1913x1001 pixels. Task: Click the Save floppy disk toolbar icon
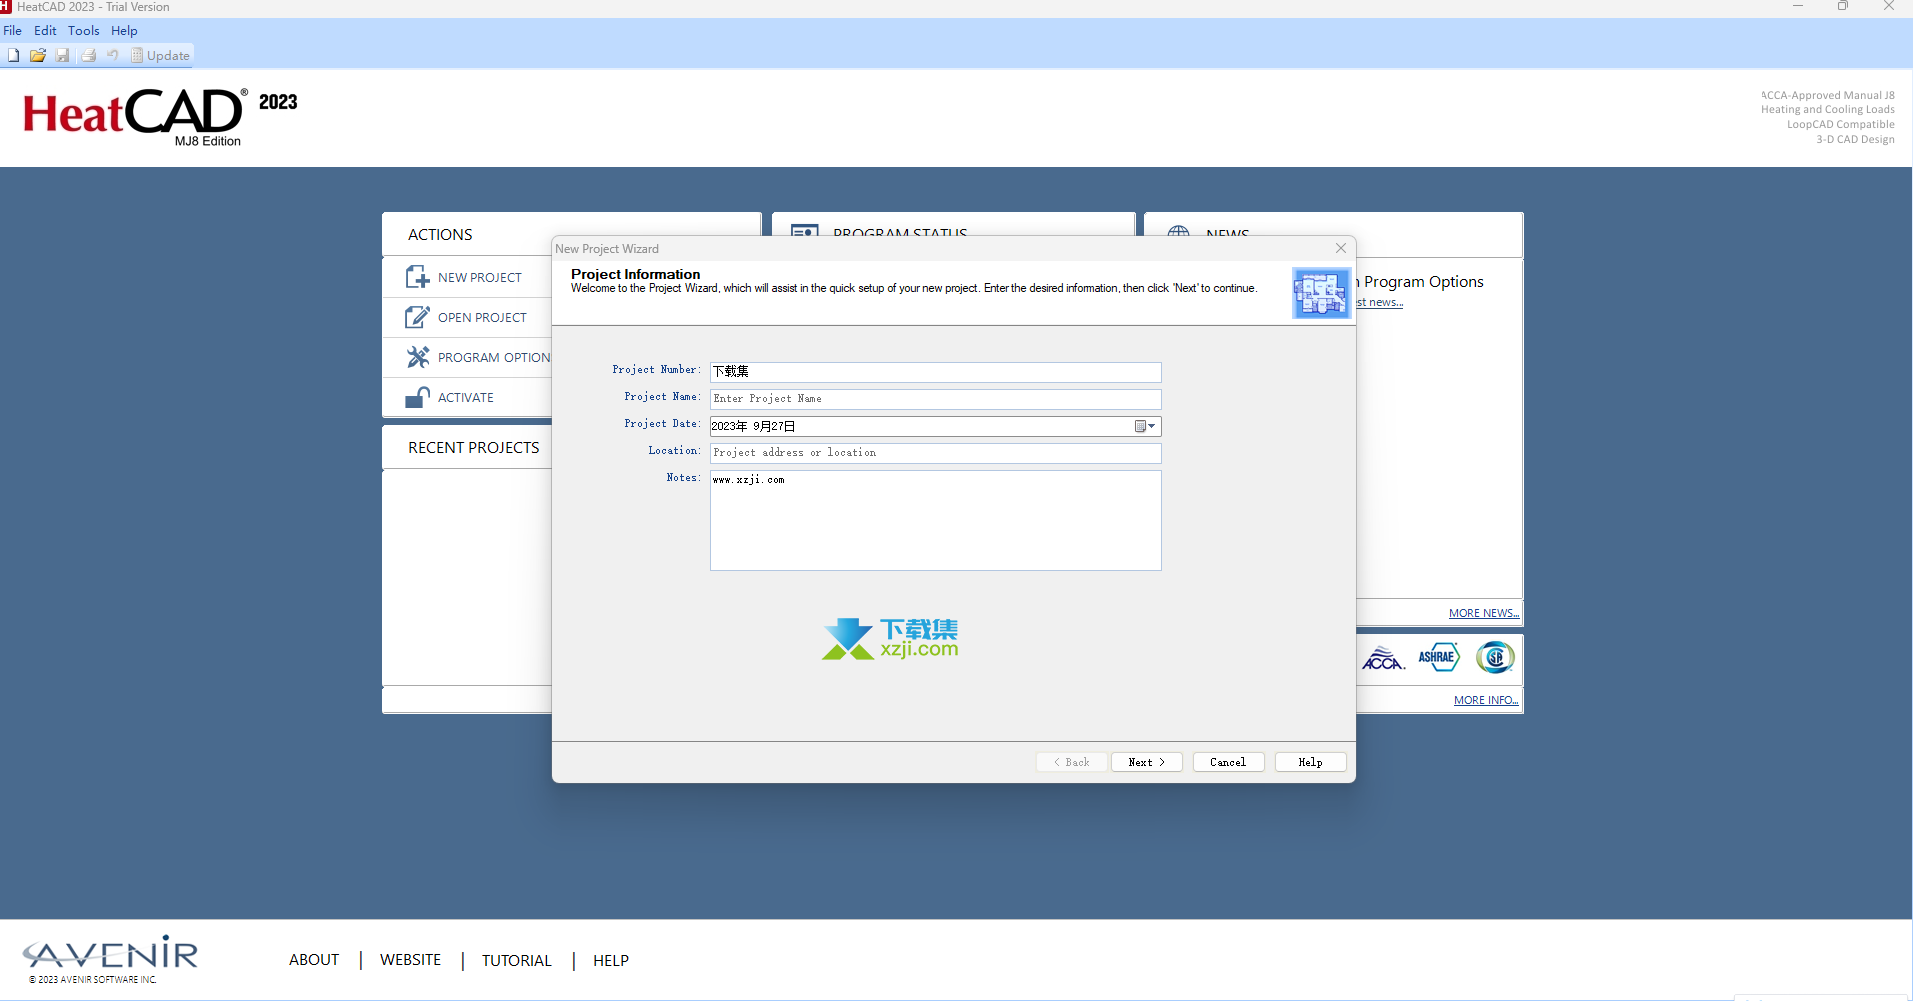coord(63,55)
